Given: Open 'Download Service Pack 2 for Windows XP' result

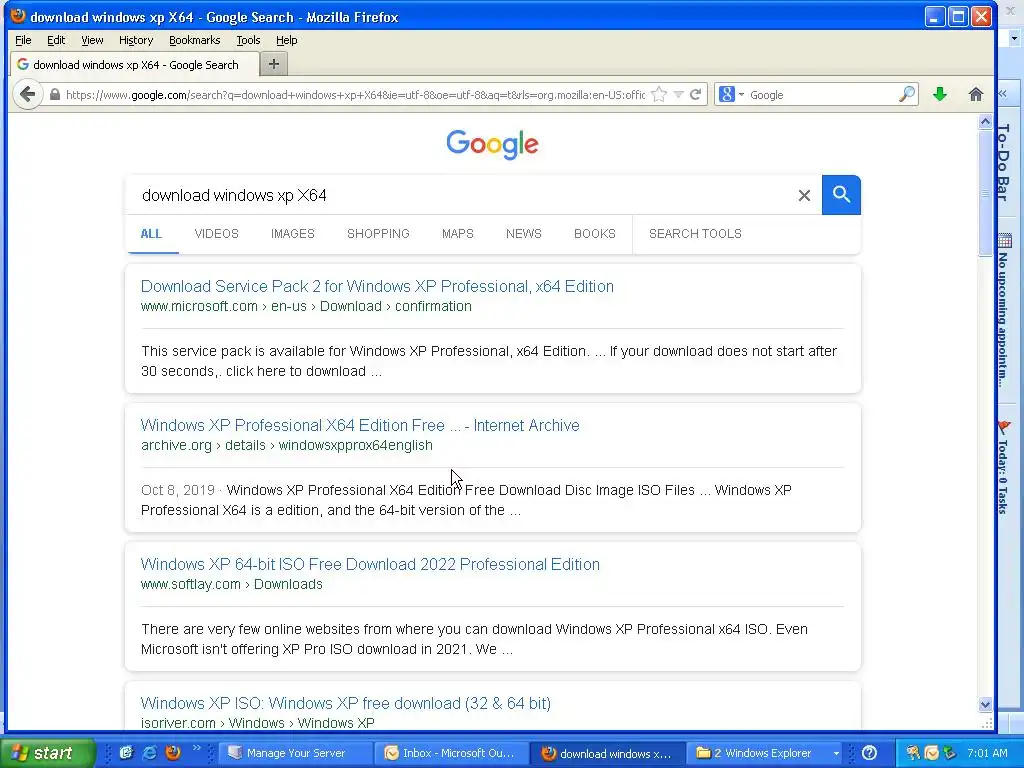Looking at the screenshot, I should point(377,286).
